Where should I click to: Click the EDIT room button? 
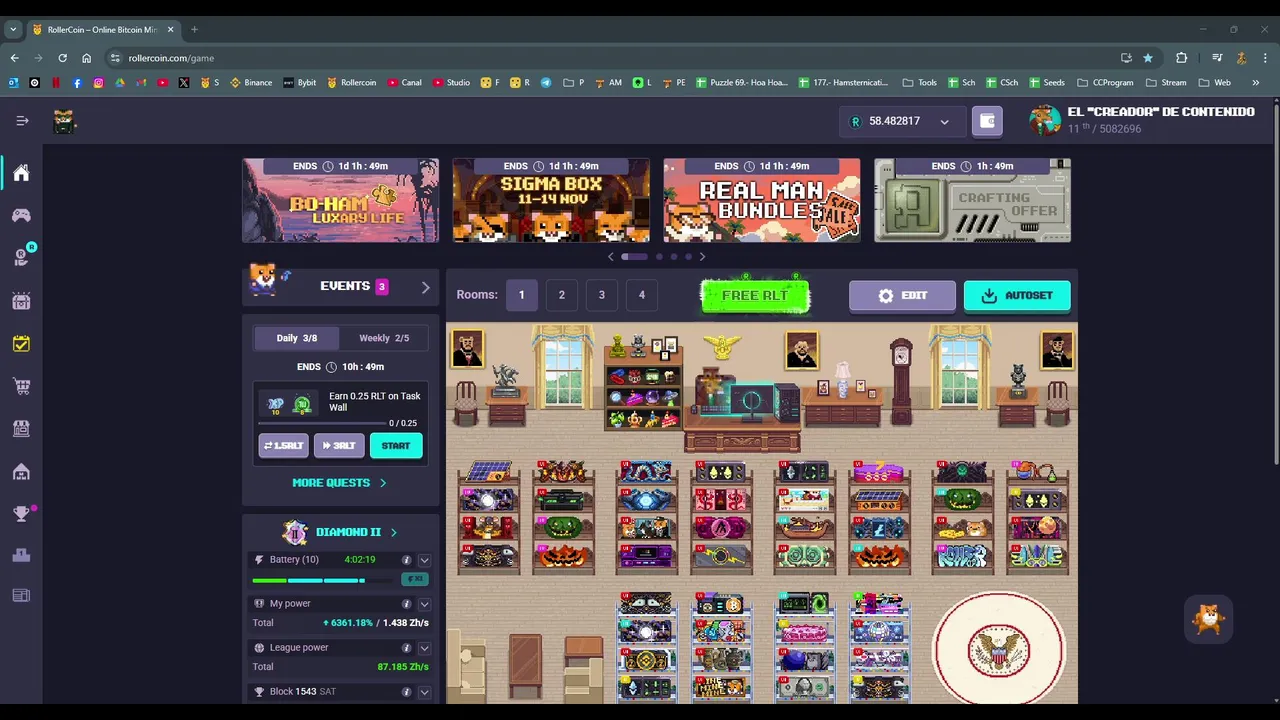coord(902,296)
